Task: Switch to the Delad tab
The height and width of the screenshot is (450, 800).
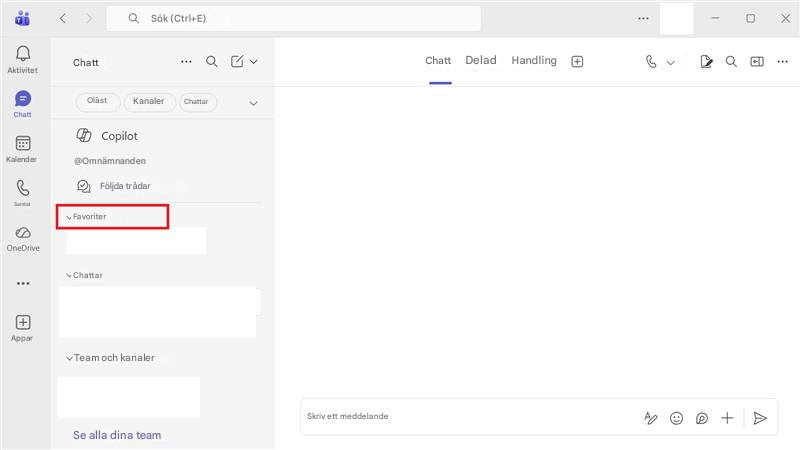Action: (x=481, y=60)
